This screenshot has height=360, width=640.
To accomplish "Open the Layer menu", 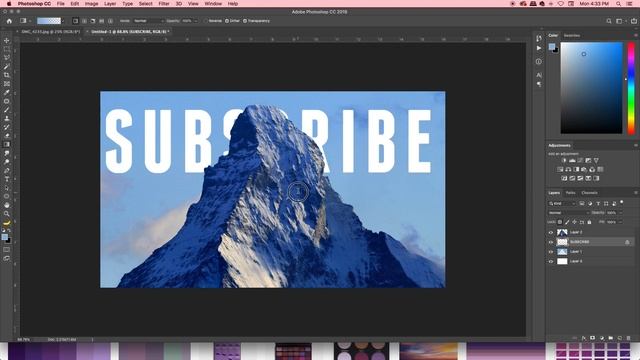I will tap(110, 4).
